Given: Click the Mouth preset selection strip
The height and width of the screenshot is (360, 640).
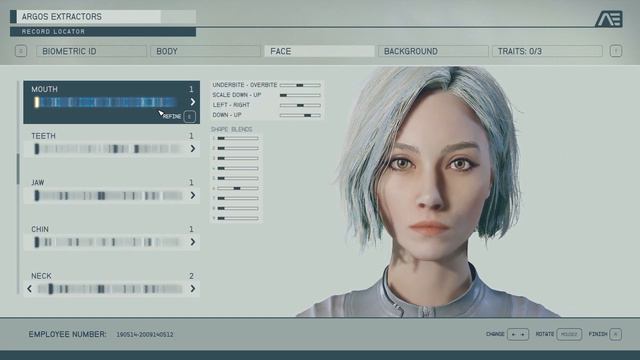Looking at the screenshot, I should tap(106, 102).
